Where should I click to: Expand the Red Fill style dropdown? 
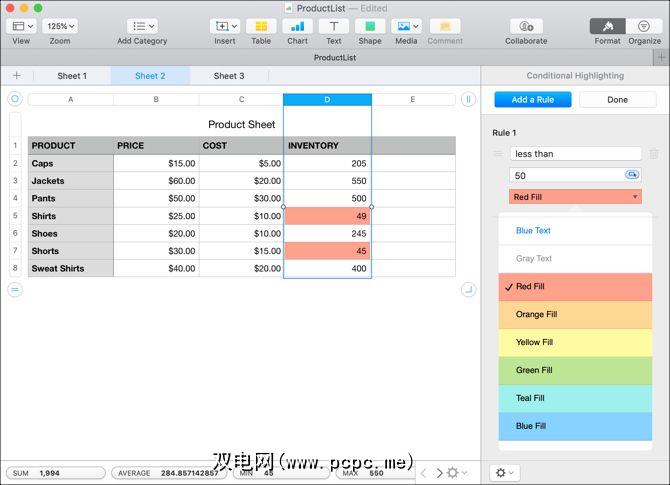[x=574, y=197]
